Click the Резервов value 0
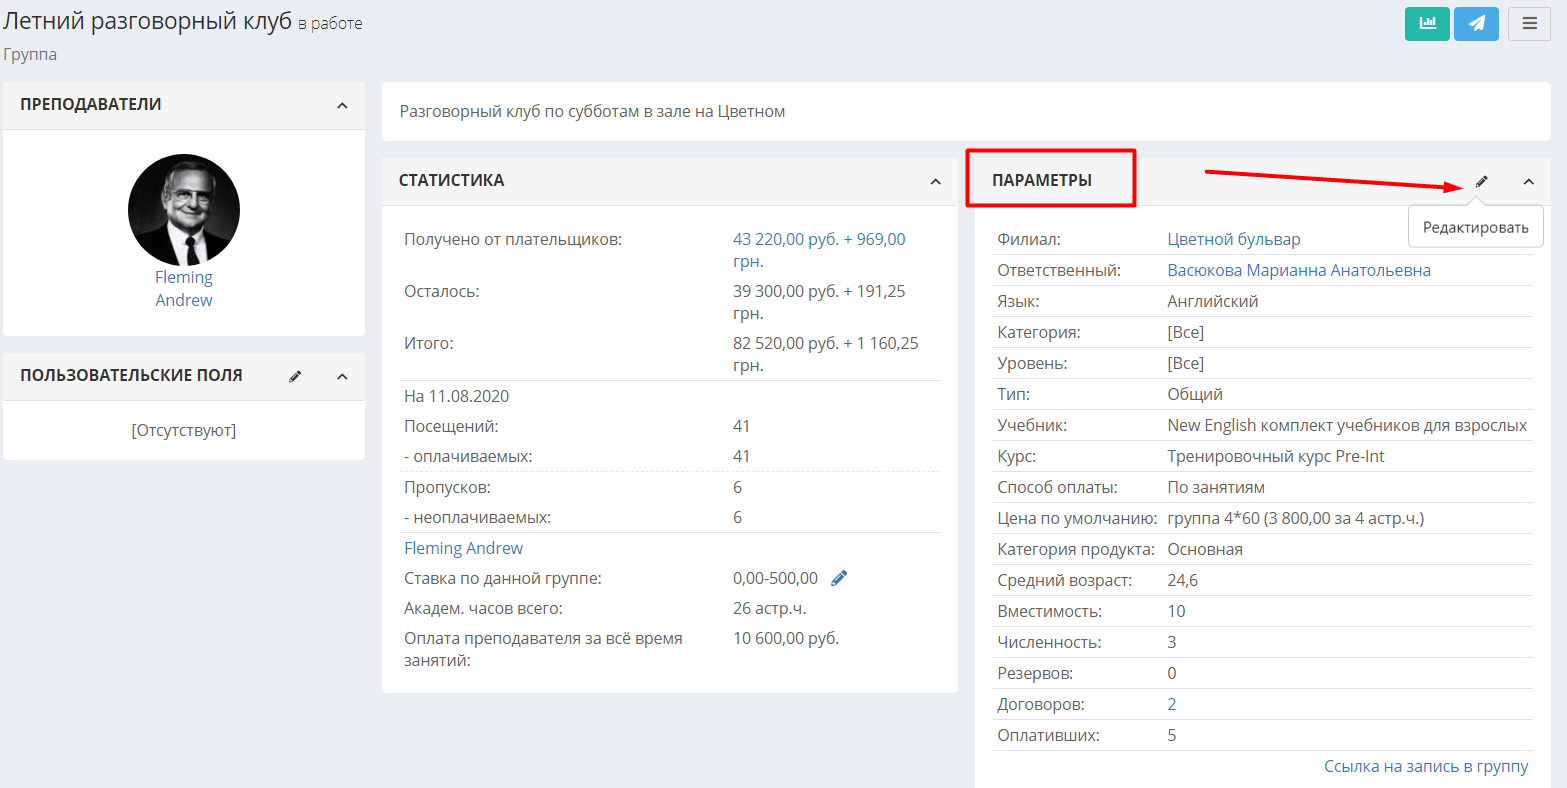The width and height of the screenshot is (1567, 788). (x=1172, y=673)
